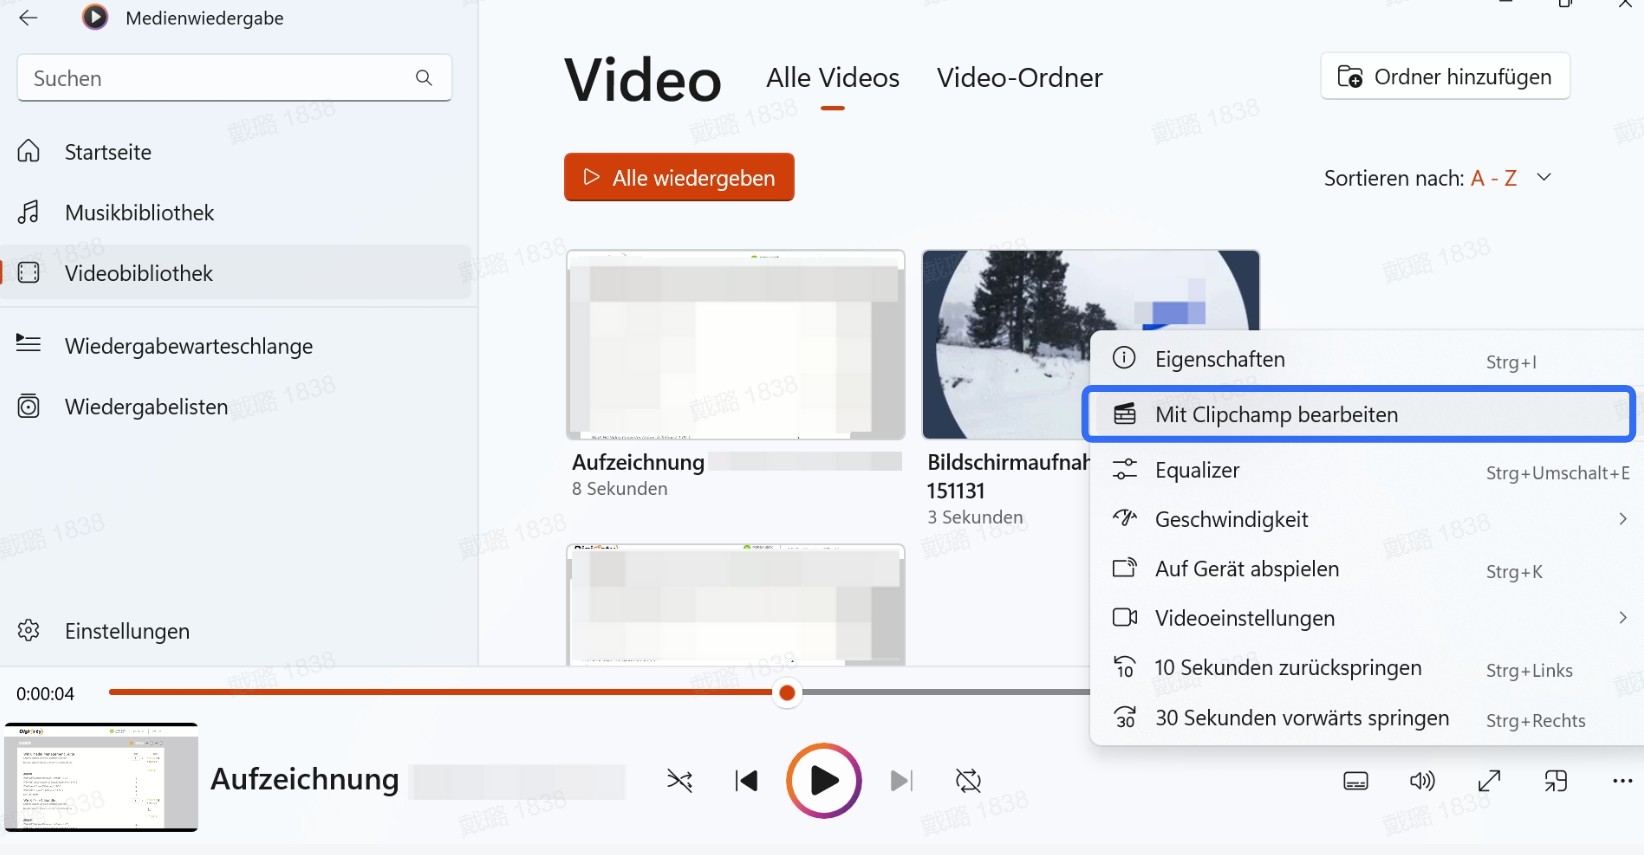Image resolution: width=1644 pixels, height=855 pixels.
Task: Open the volume control
Action: 1422,781
